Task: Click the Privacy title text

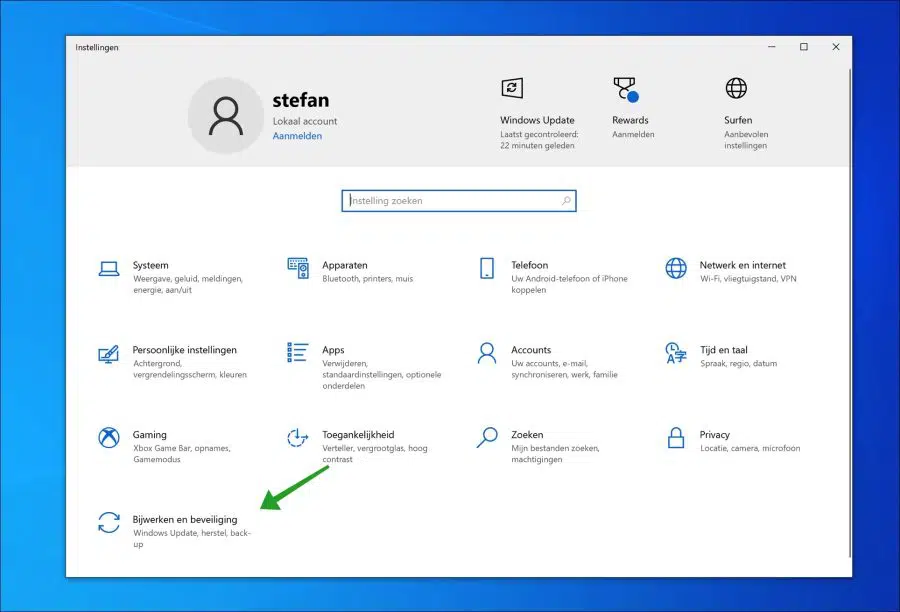Action: click(714, 435)
